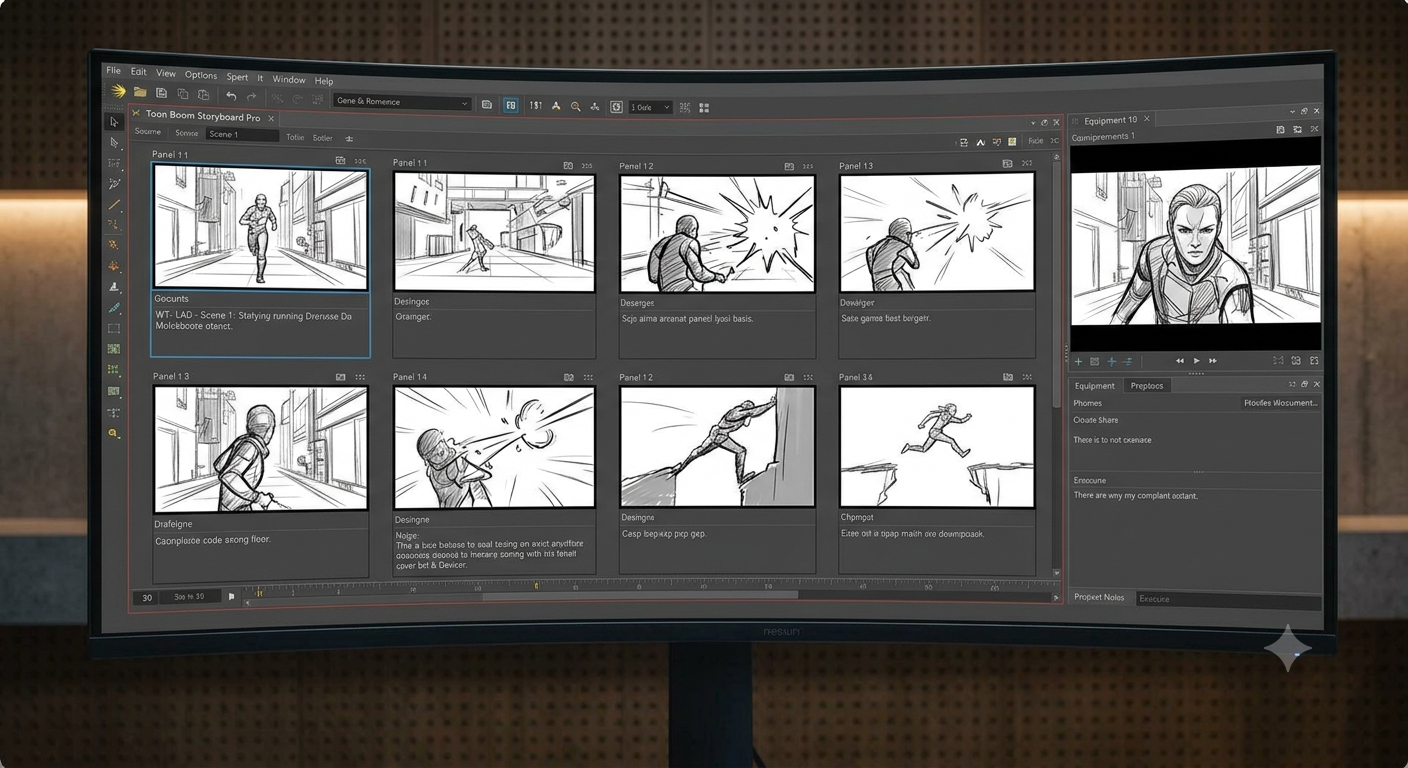Close the Toon Boom Storyboard Pro tab
The height and width of the screenshot is (768, 1408).
click(x=271, y=118)
